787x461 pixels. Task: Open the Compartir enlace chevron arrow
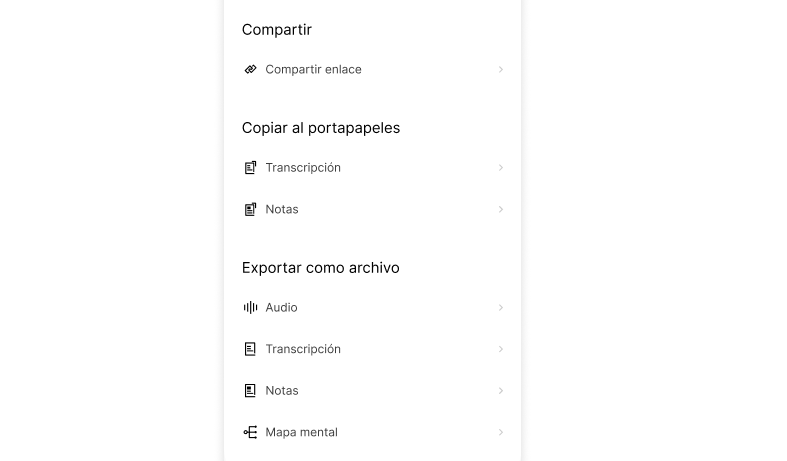coord(501,70)
